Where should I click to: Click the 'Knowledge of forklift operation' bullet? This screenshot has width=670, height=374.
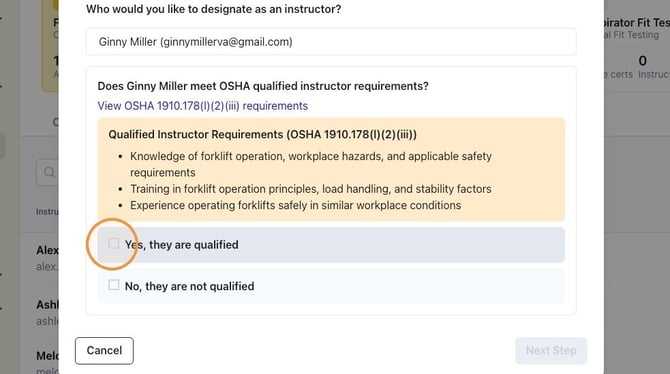click(x=311, y=165)
